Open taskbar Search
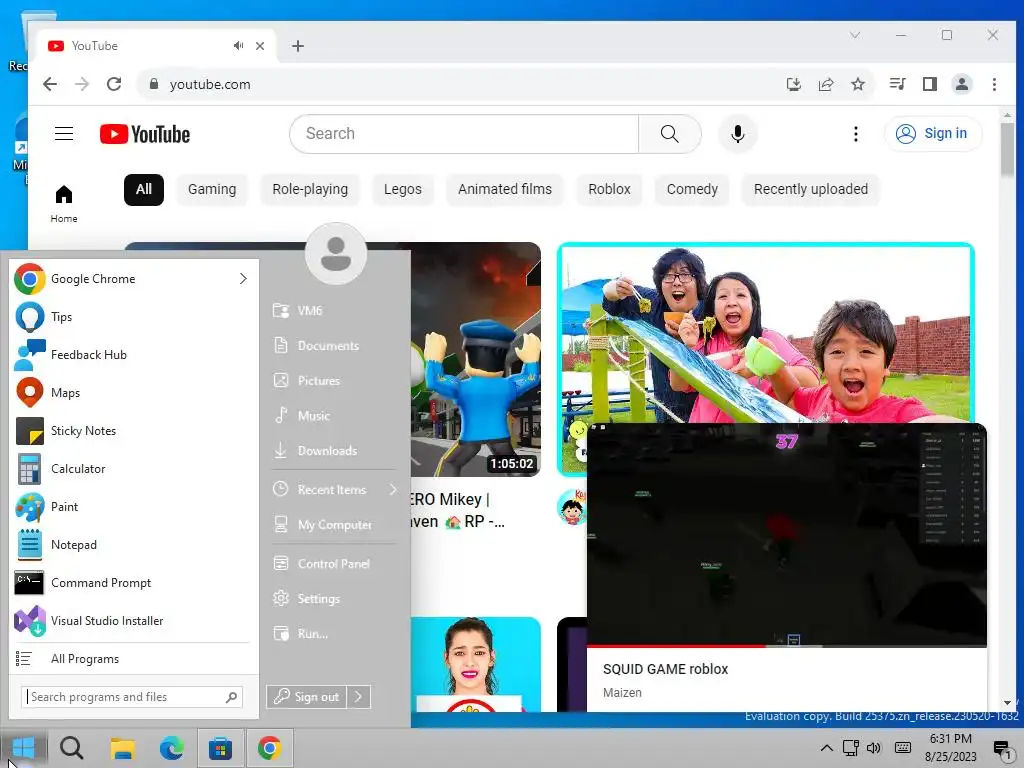 pyautogui.click(x=71, y=748)
